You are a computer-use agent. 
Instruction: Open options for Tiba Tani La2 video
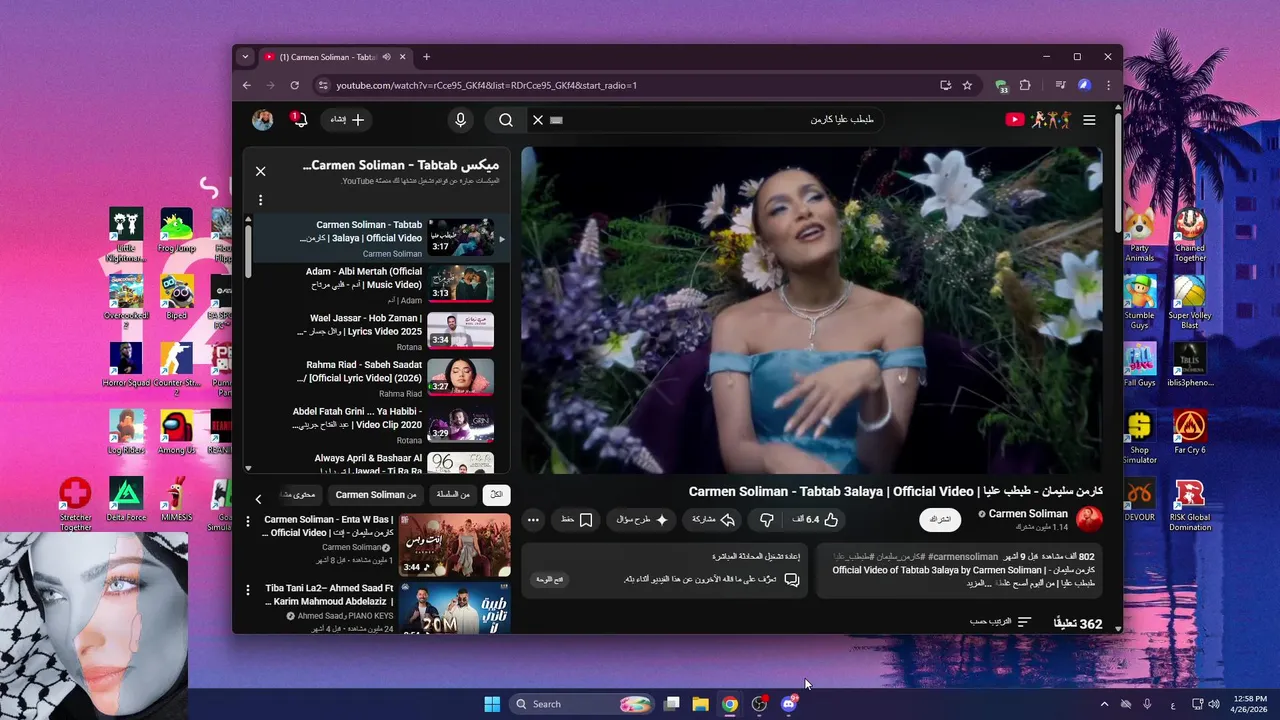[x=248, y=590]
